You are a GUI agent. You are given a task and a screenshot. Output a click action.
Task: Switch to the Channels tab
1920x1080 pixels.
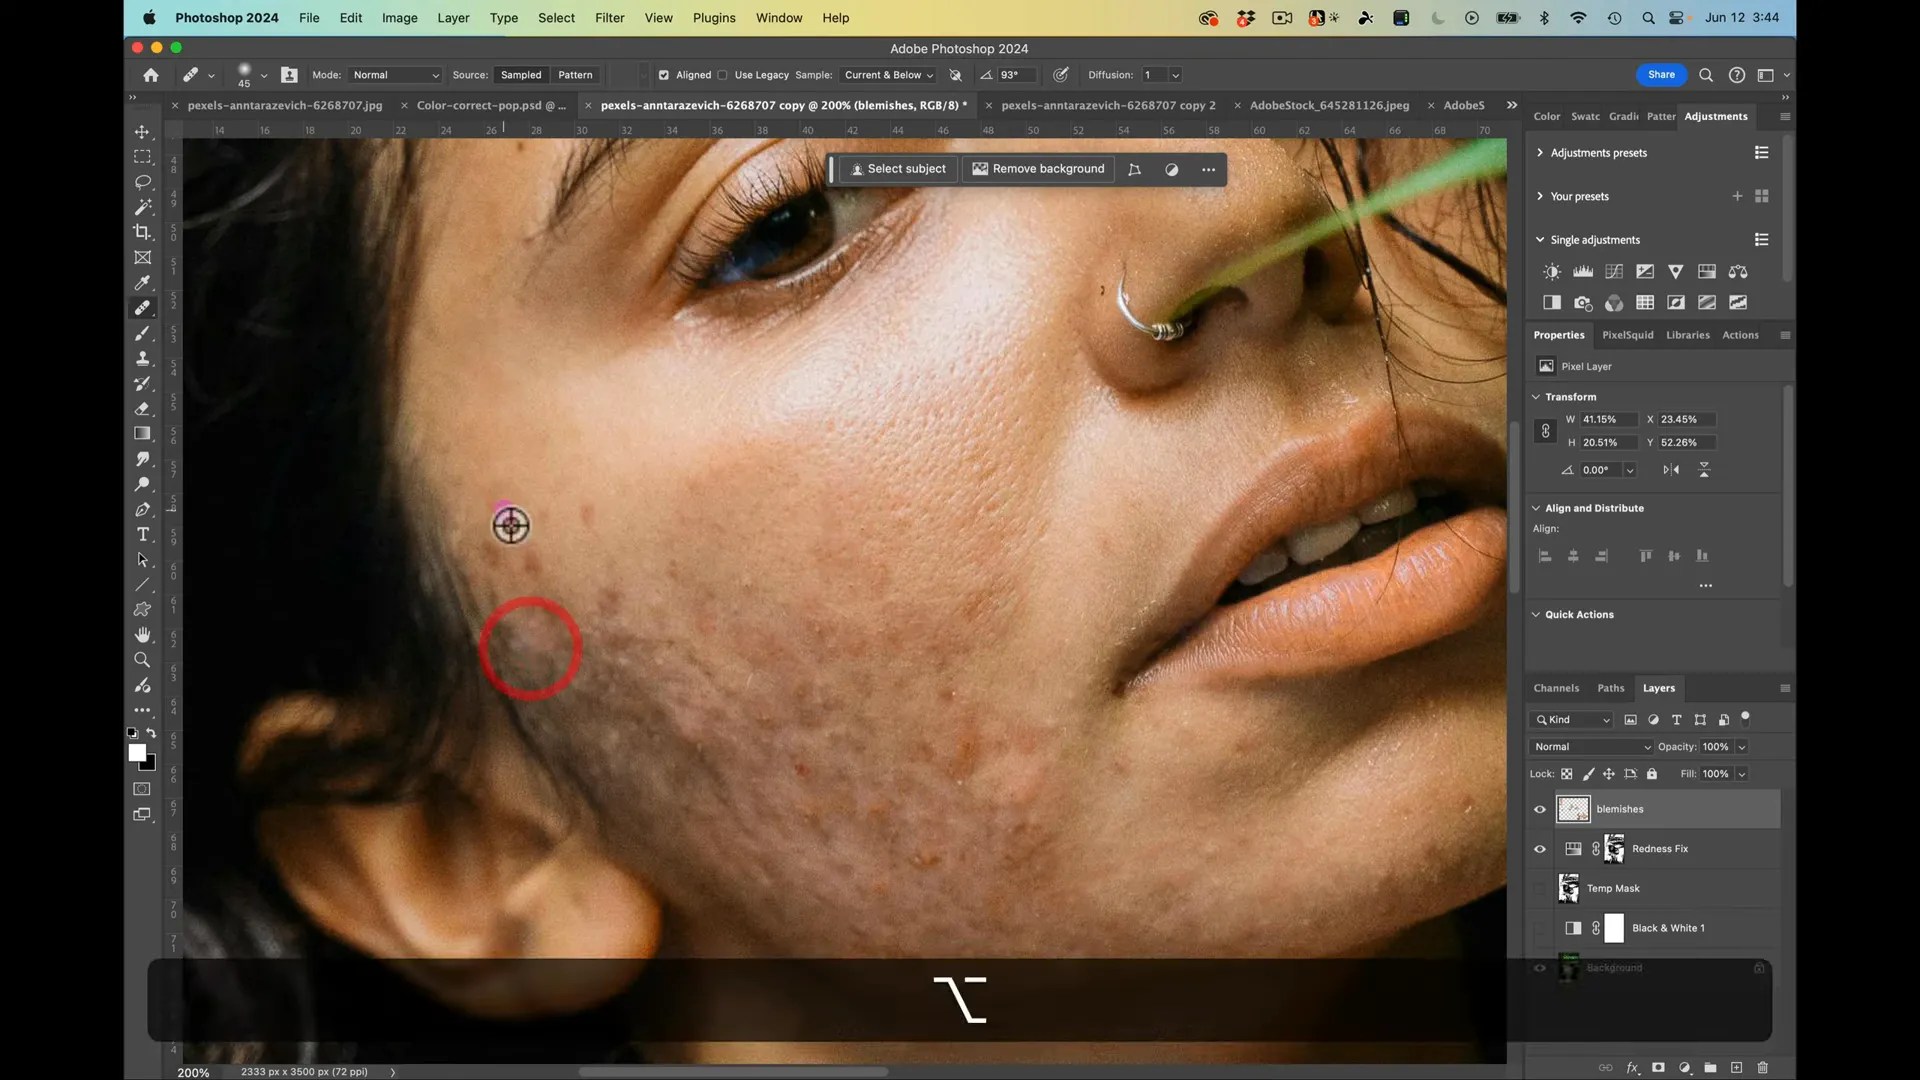click(1557, 688)
